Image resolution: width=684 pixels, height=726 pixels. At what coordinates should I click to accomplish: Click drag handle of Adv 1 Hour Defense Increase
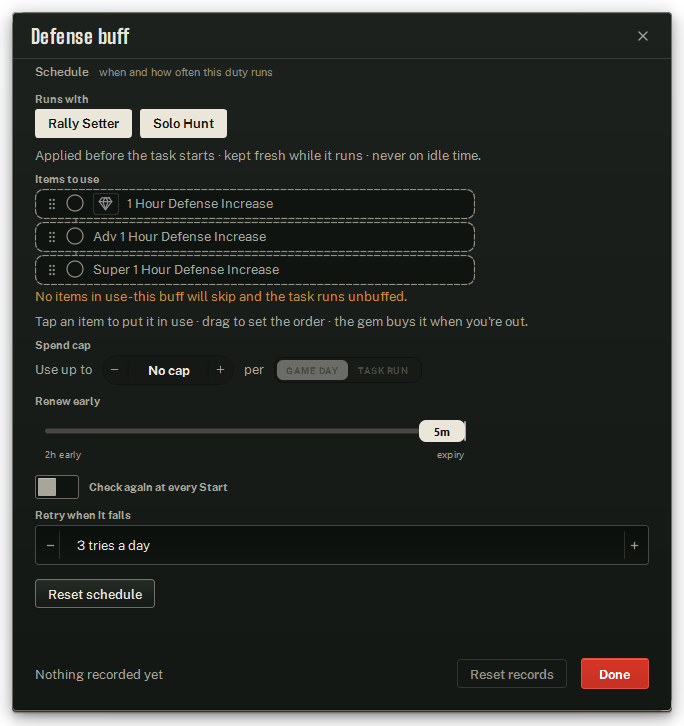point(52,237)
